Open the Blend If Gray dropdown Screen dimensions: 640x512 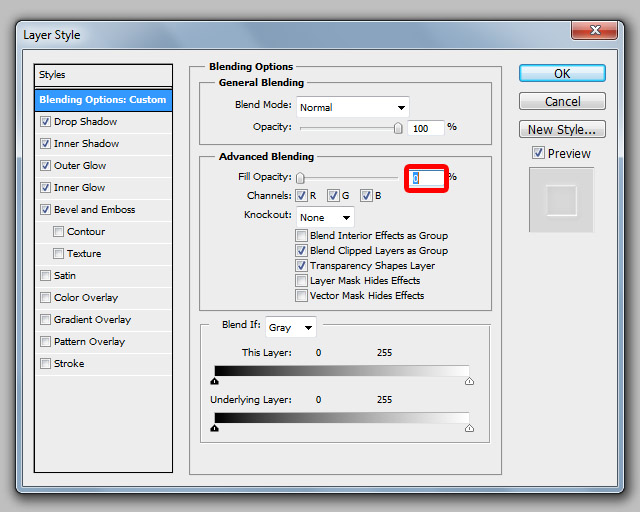tap(291, 327)
